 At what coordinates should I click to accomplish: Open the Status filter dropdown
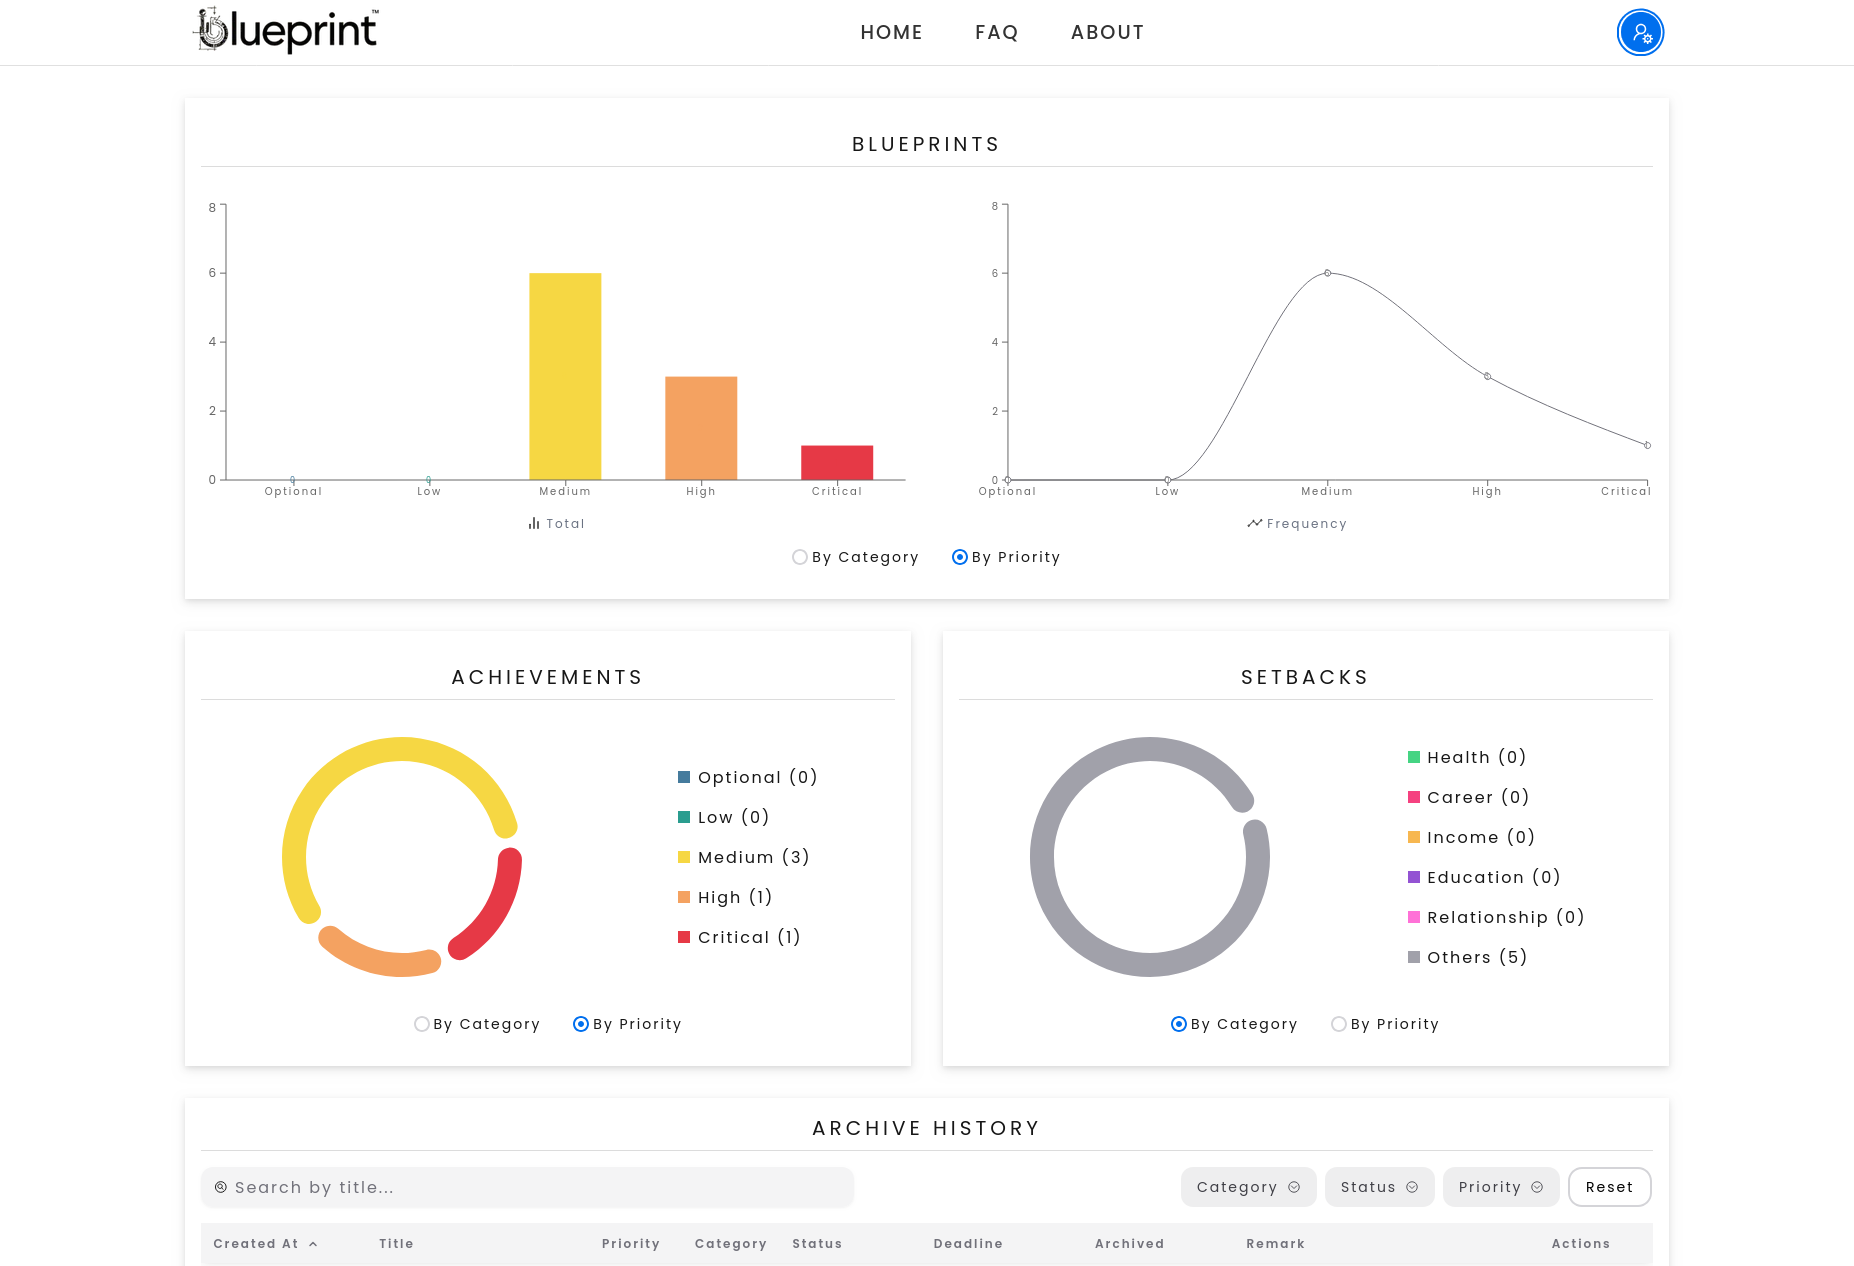tap(1379, 1187)
